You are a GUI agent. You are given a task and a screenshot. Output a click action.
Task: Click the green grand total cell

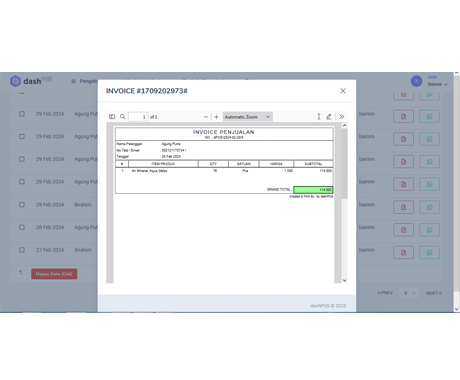(x=313, y=190)
